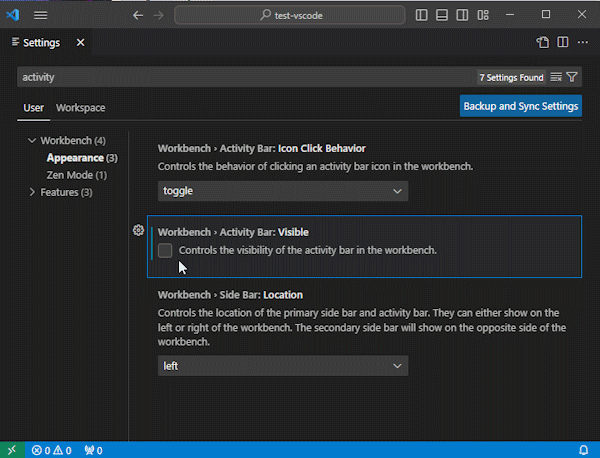Enable the Activity Bar Visible checkbox
Viewport: 600px width, 458px height.
[x=166, y=250]
